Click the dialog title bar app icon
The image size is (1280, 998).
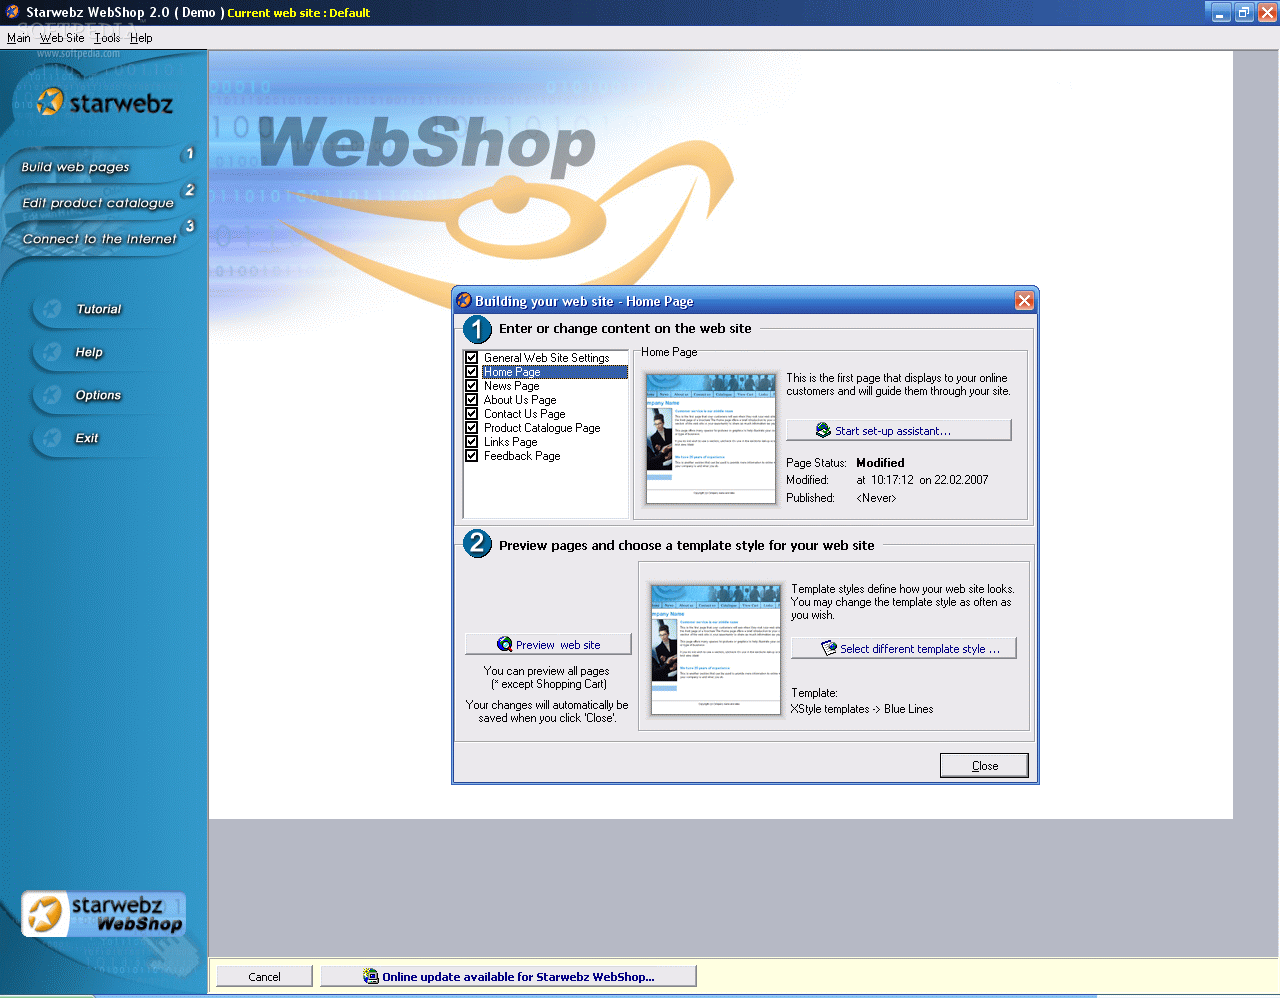[x=464, y=300]
